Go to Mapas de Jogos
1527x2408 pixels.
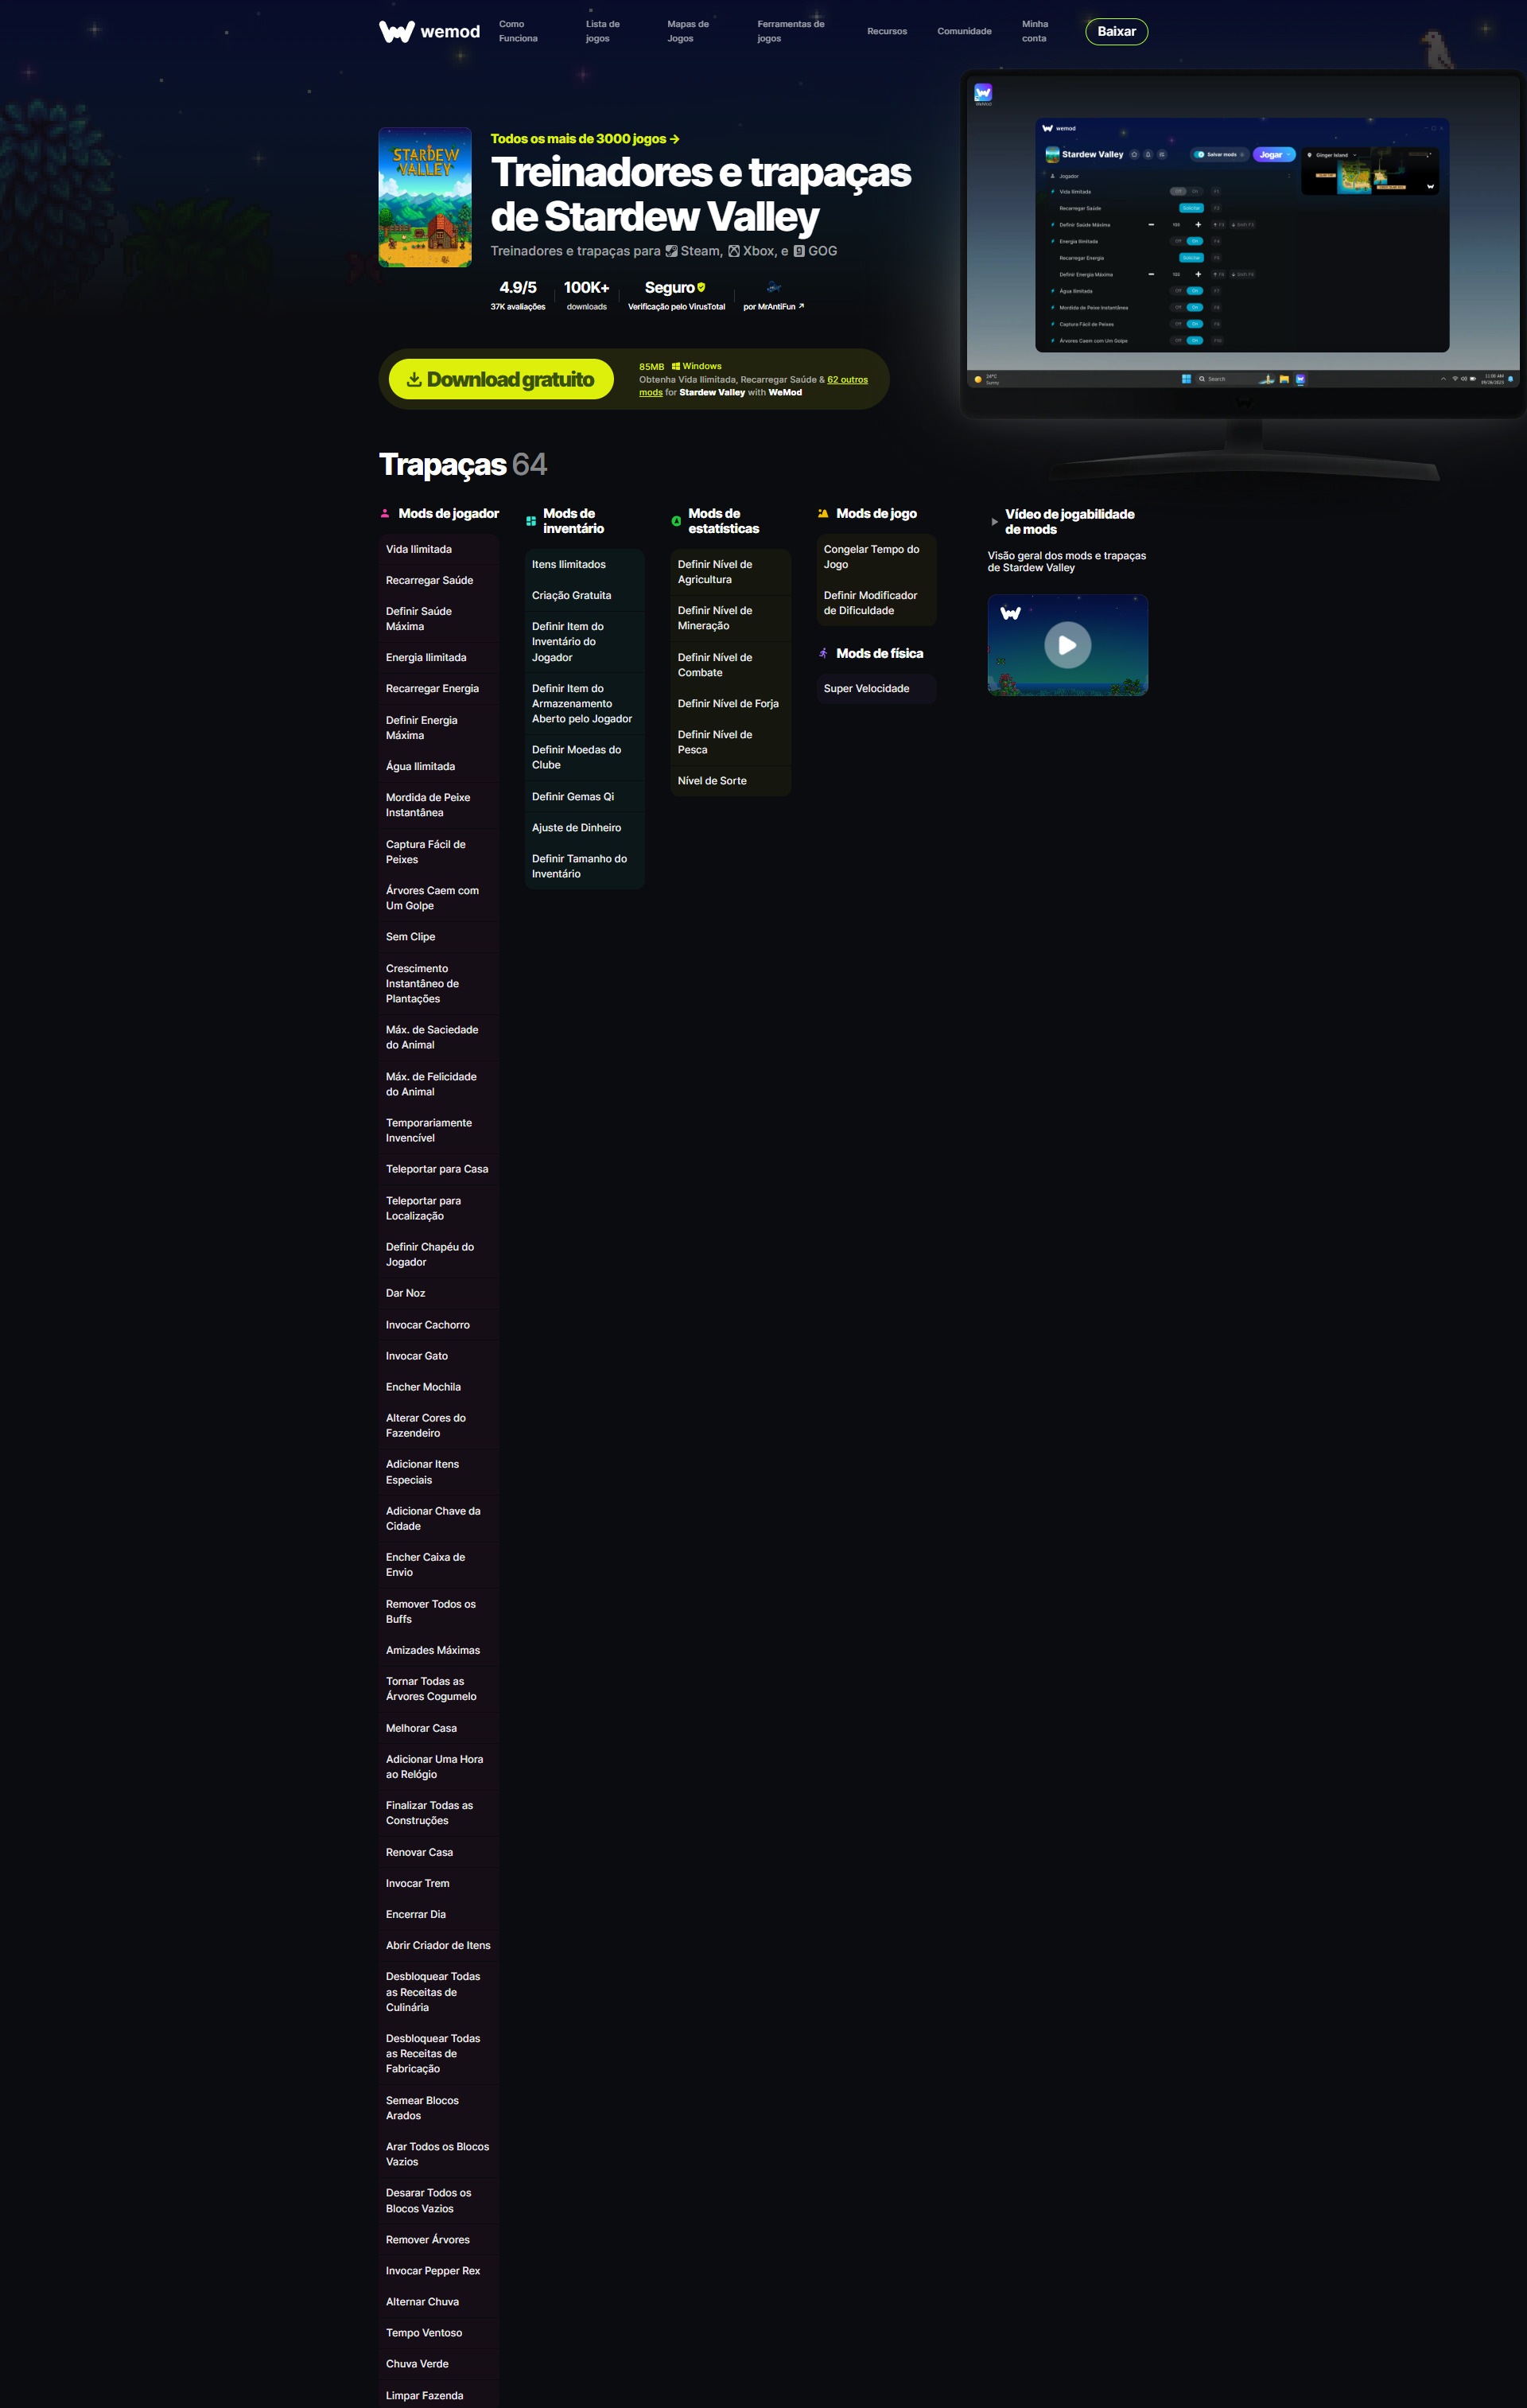(x=688, y=31)
